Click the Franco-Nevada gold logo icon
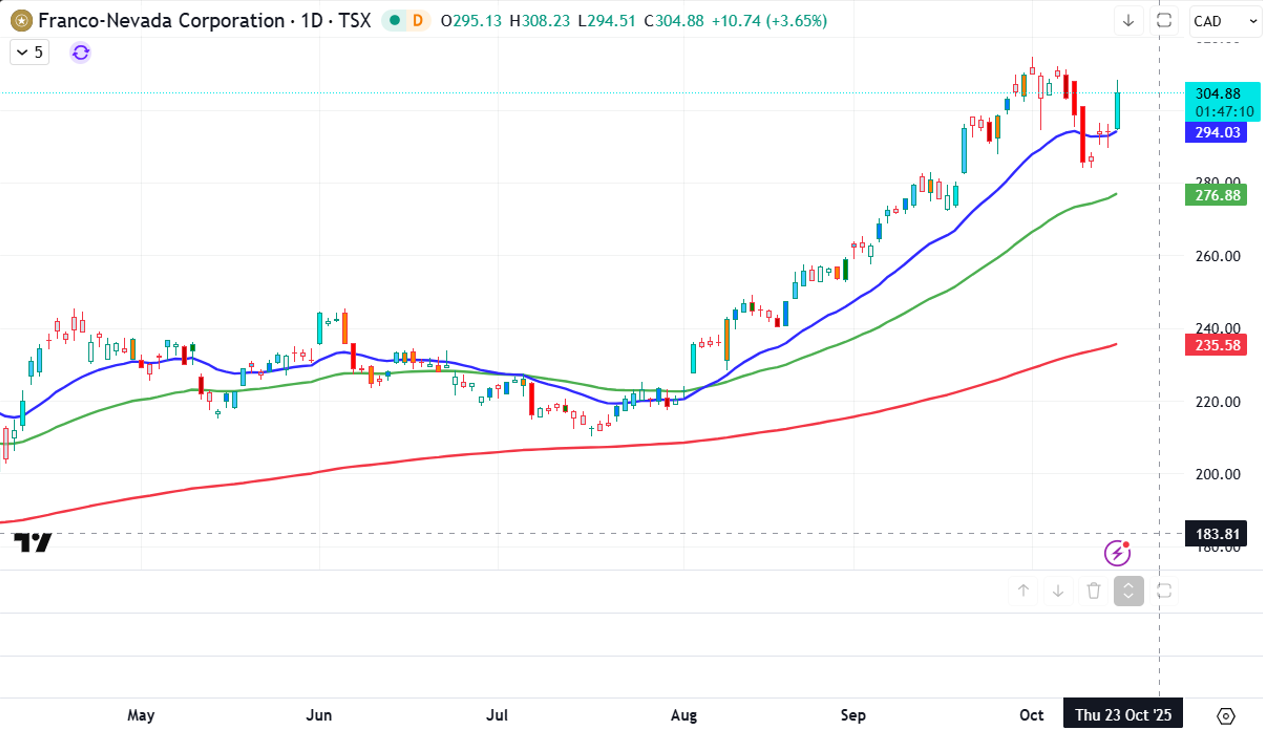 tap(21, 20)
